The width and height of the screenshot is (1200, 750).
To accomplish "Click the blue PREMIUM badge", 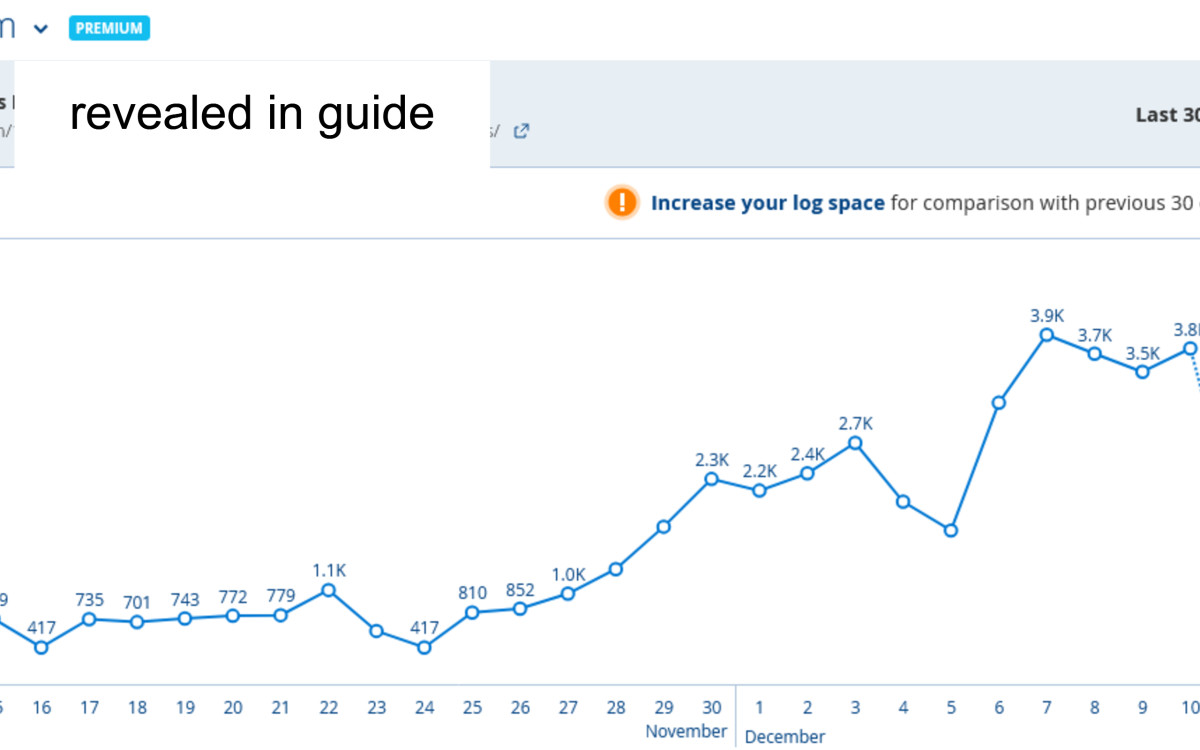I will point(109,27).
